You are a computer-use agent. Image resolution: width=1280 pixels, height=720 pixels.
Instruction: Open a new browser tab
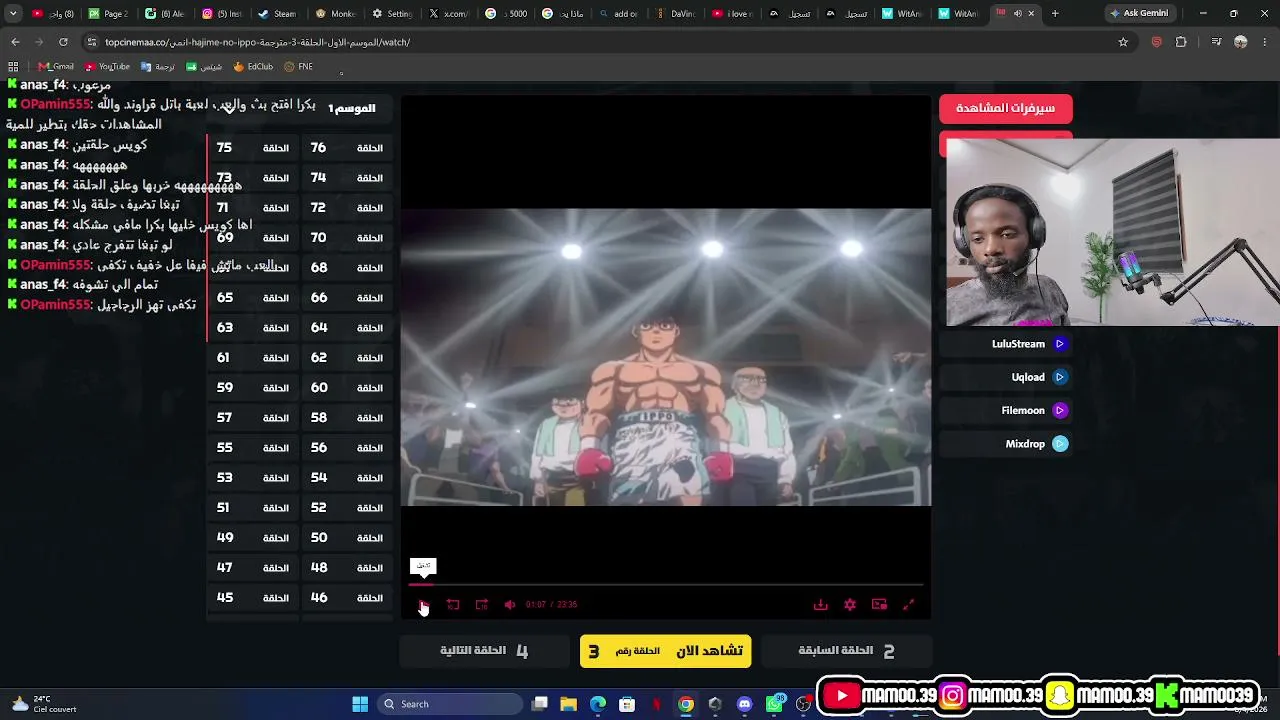[1055, 14]
